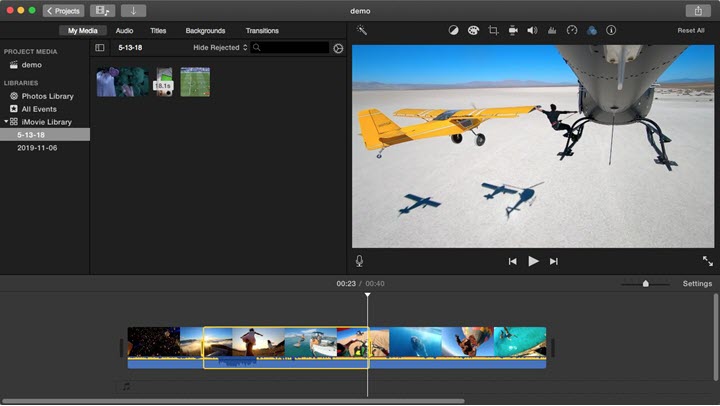Open the speed speedometer tool
Screen dimensions: 720x406
click(x=572, y=31)
